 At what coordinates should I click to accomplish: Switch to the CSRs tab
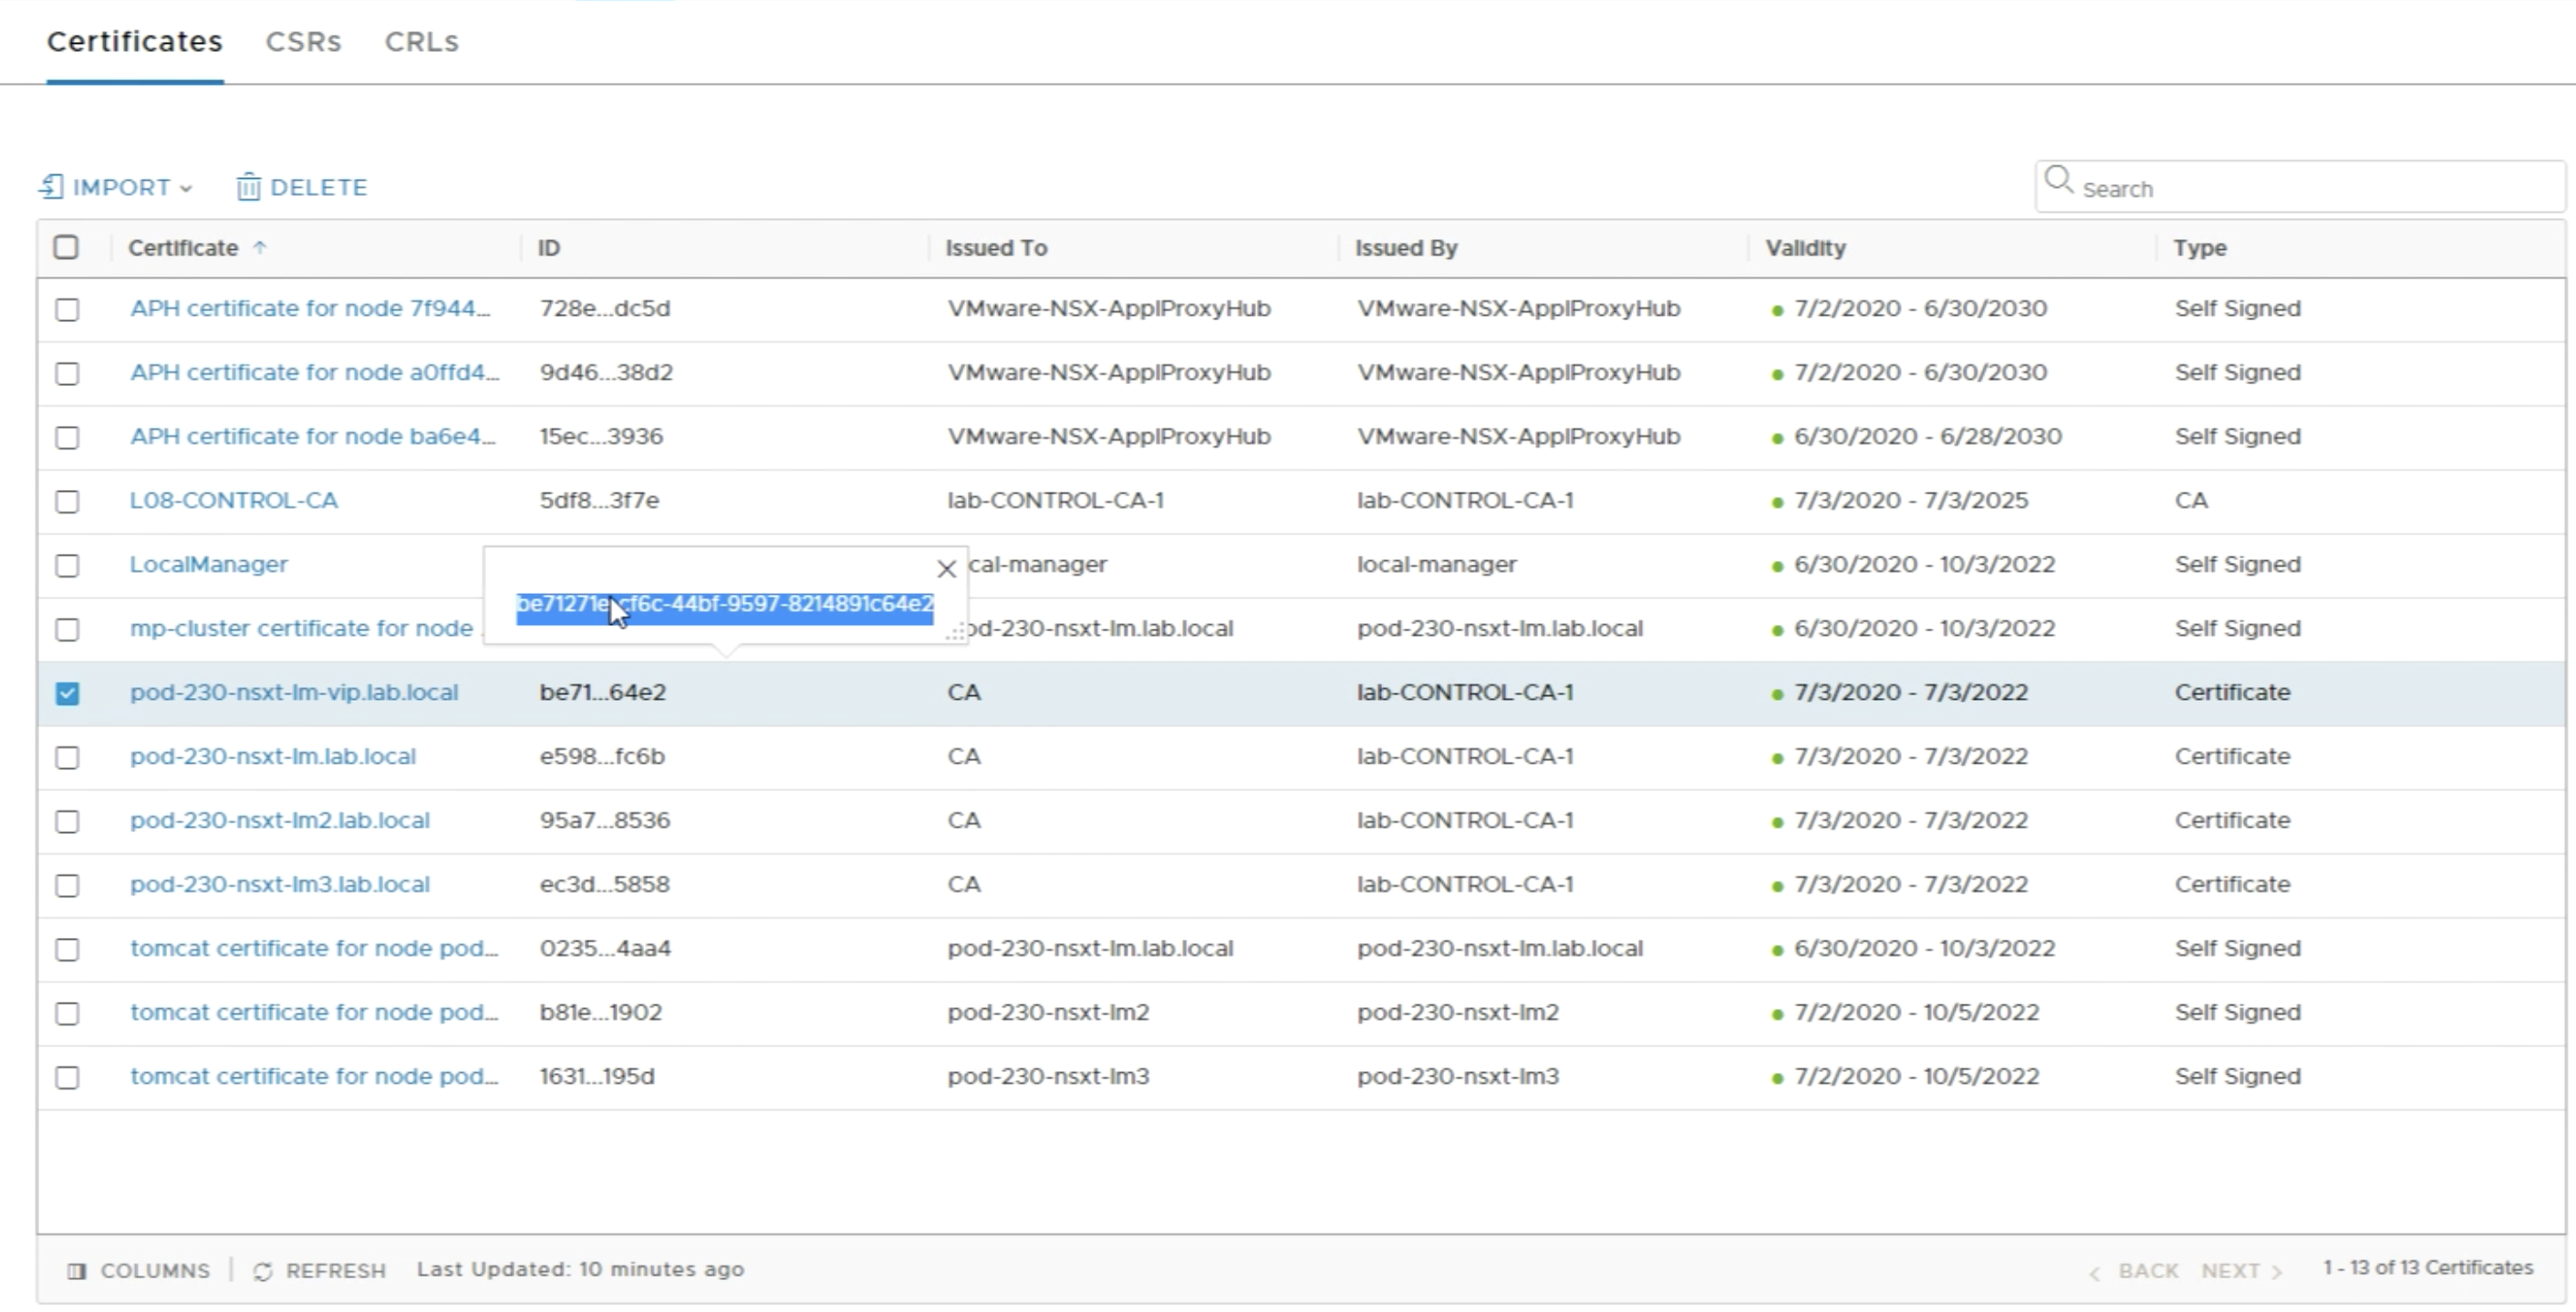click(303, 42)
